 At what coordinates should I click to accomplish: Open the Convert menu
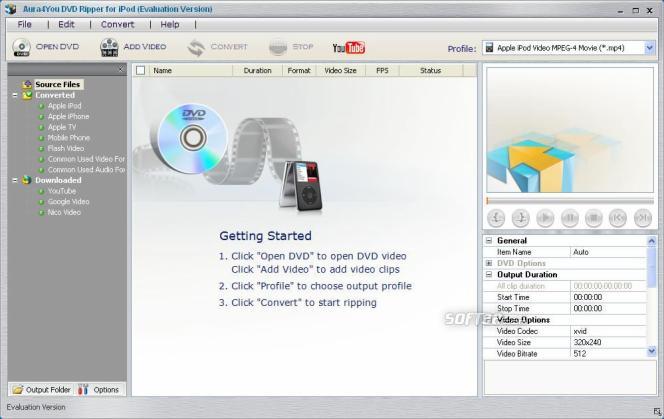(x=117, y=25)
